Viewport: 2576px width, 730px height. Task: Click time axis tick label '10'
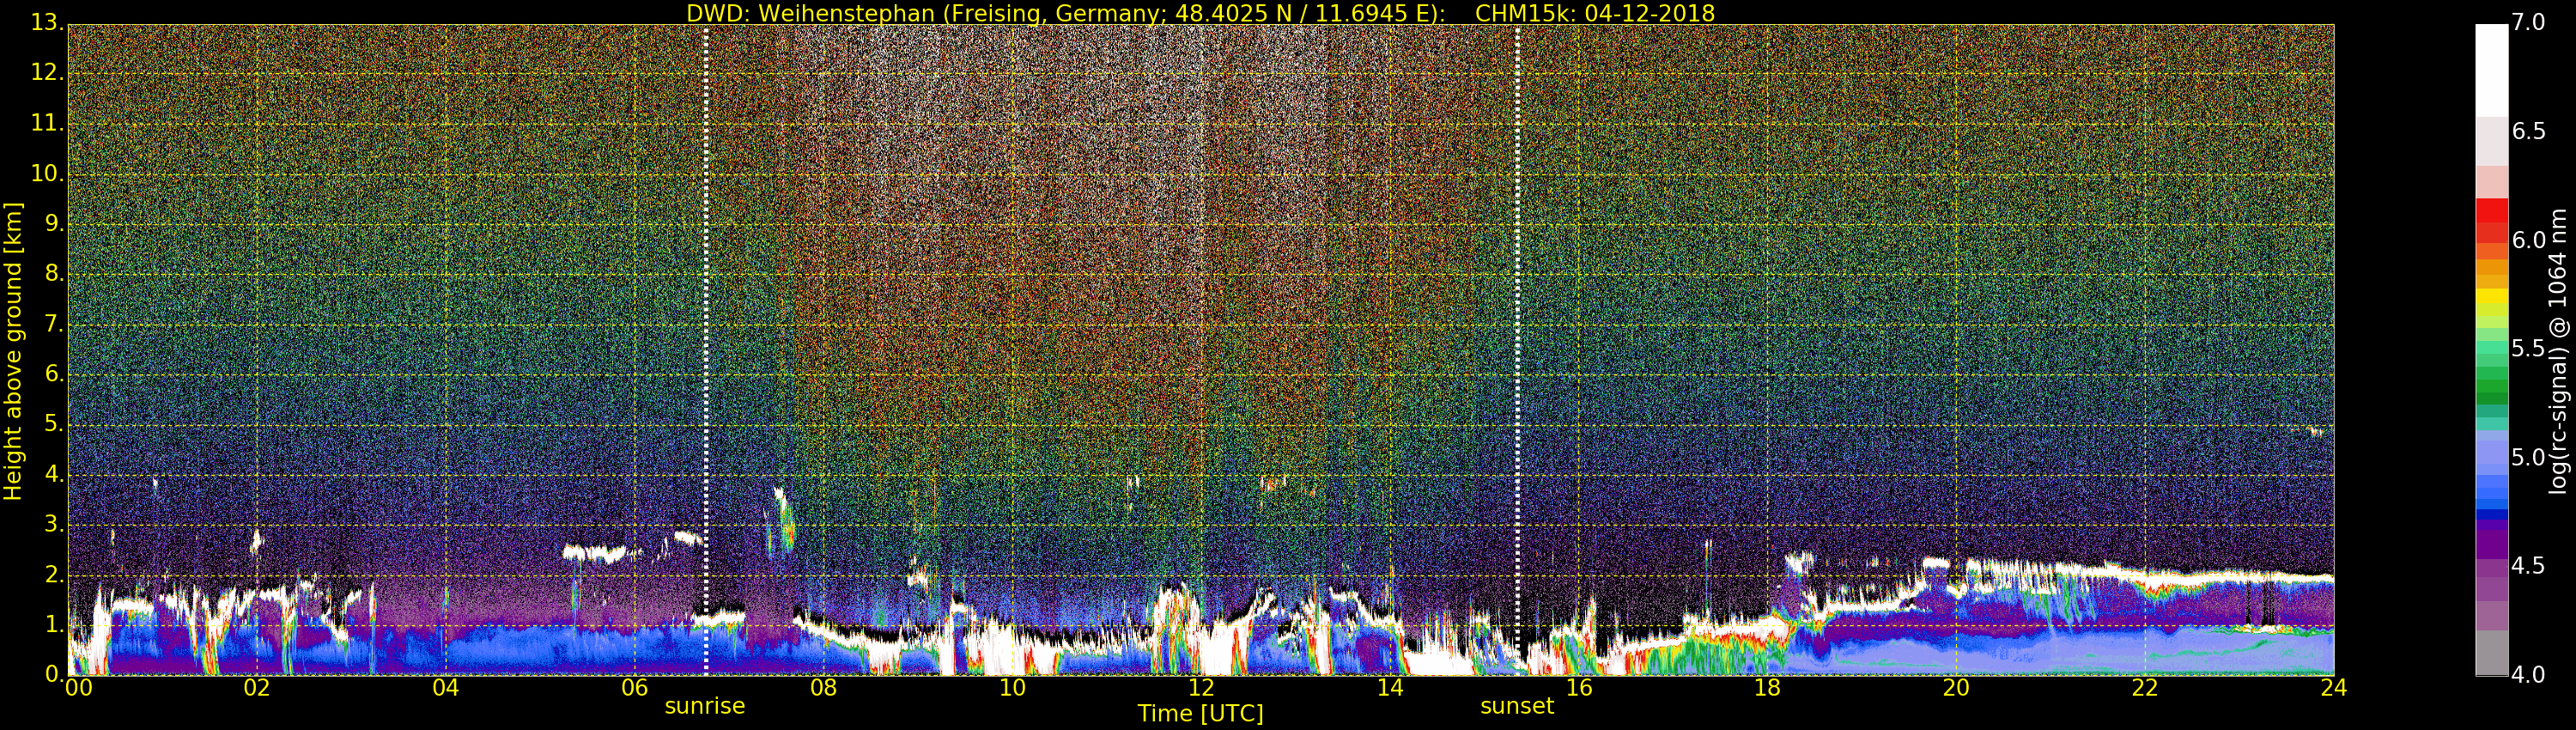click(1013, 688)
